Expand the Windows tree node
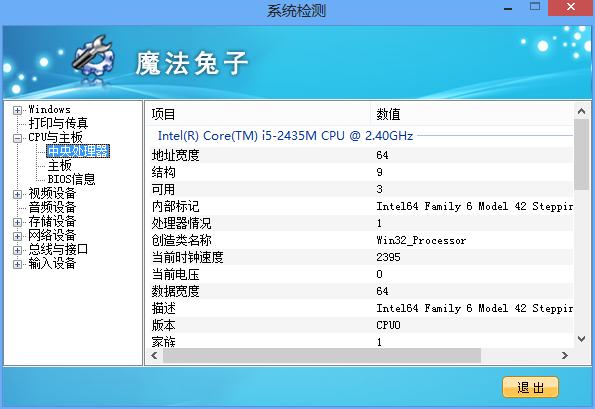 pyautogui.click(x=17, y=110)
